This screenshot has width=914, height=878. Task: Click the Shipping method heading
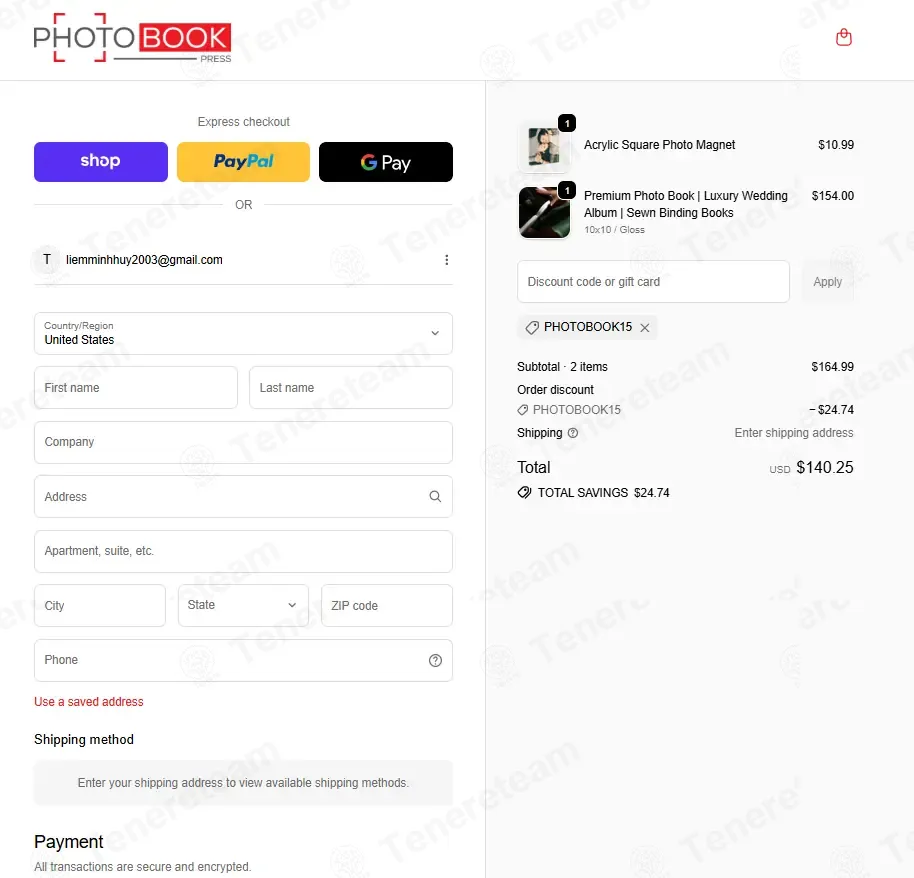[84, 739]
